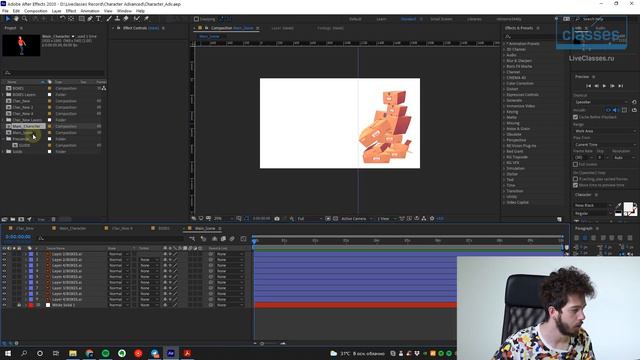Create a new folder in Project panel
Screen dimensions: 640x360
click(x=13, y=219)
